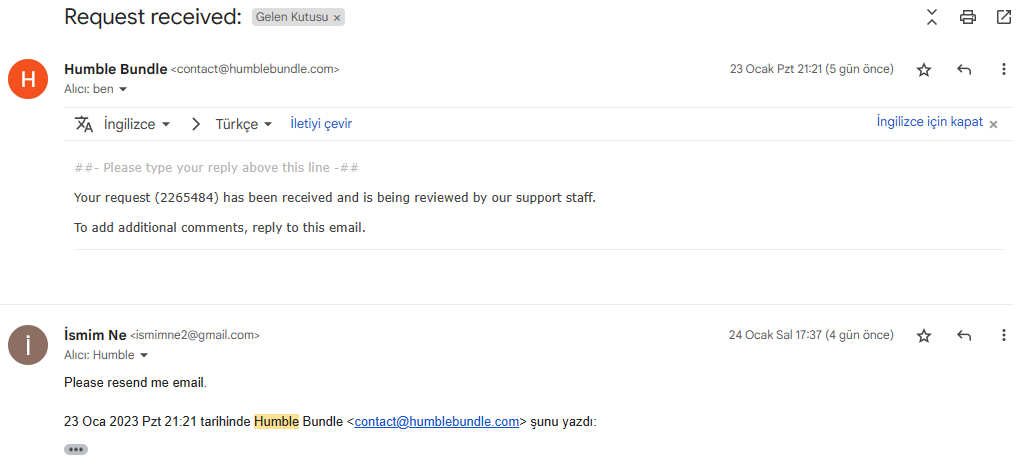Dismiss the translation bar with the X

[x=993, y=124]
